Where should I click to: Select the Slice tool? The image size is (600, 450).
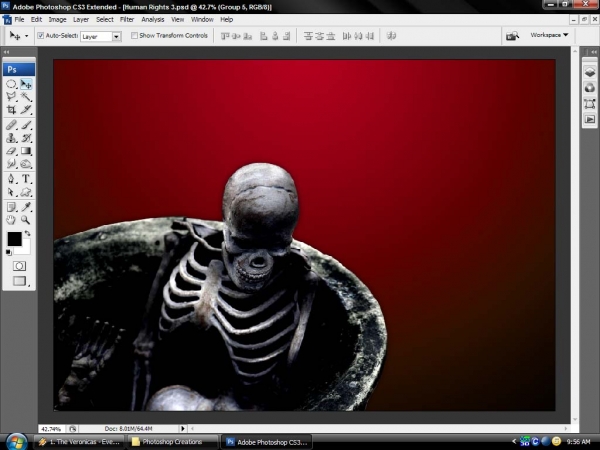(x=26, y=109)
